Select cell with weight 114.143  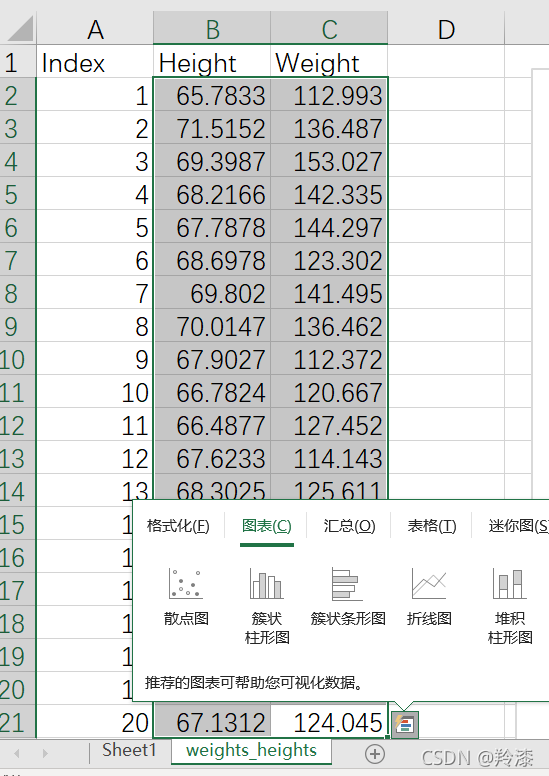329,458
